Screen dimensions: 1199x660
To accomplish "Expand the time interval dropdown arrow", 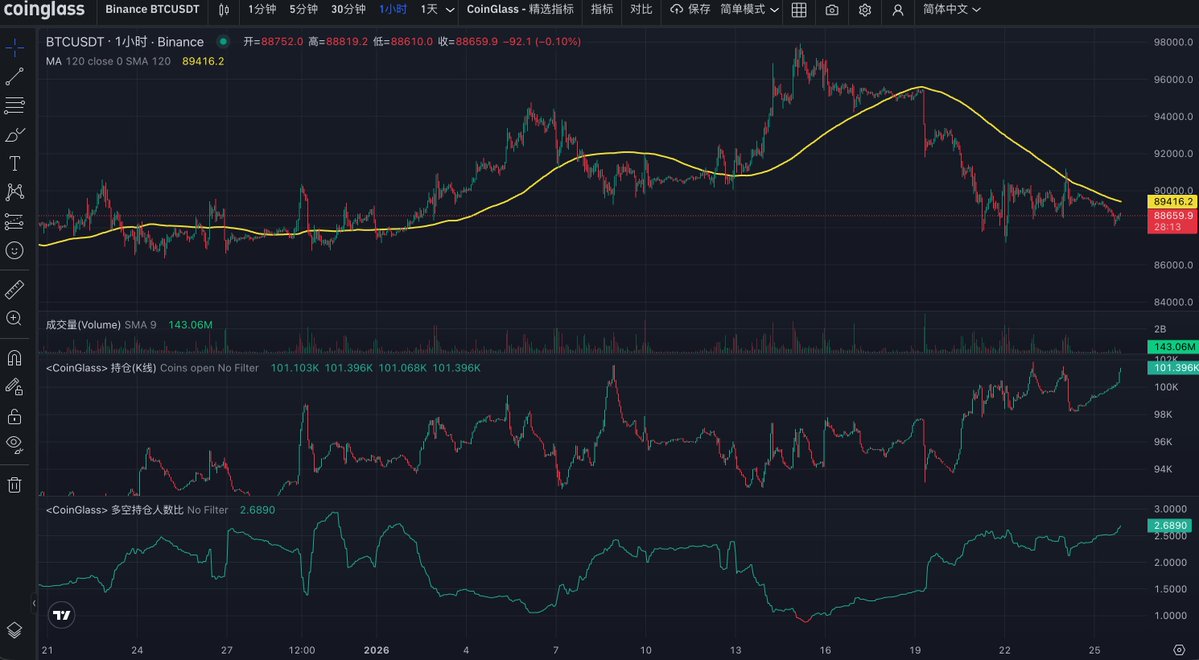I will [450, 10].
